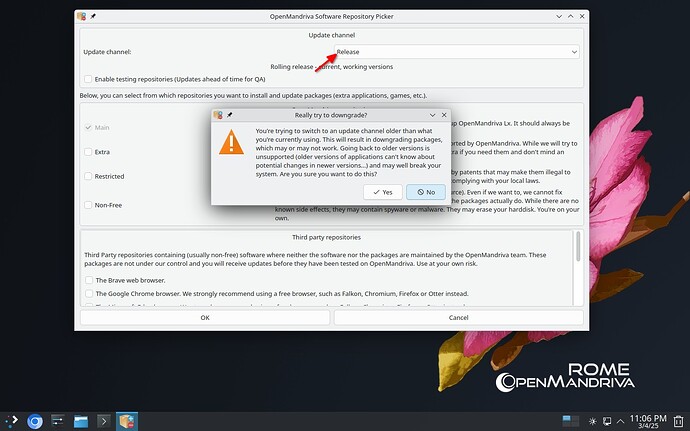Open the file manager from taskbar

(81, 420)
